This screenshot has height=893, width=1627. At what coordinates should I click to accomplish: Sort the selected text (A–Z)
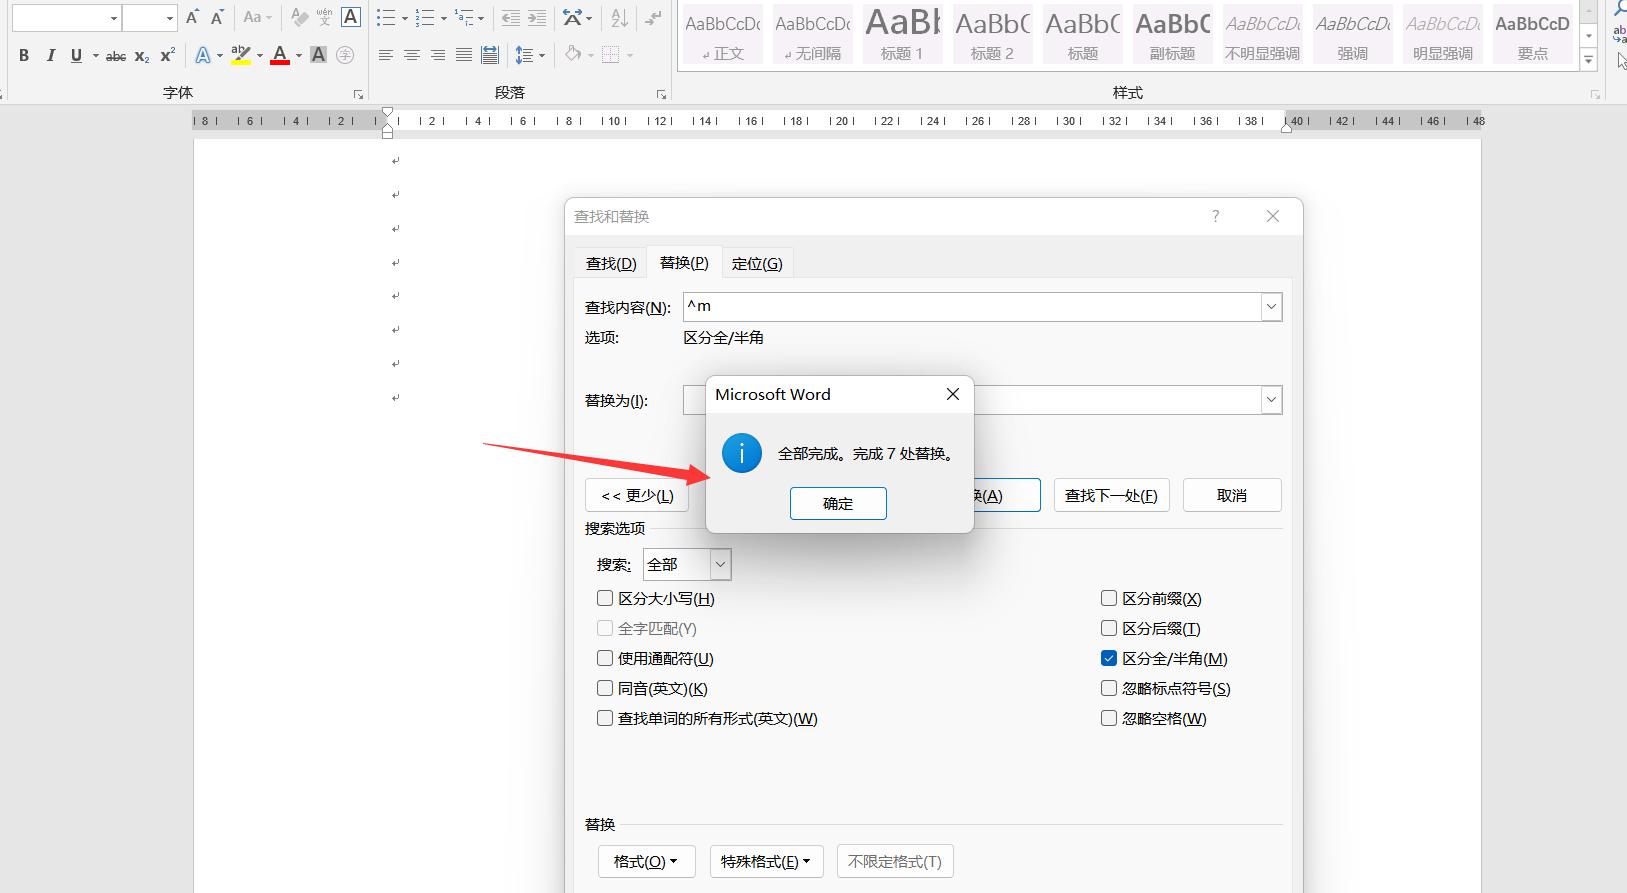[x=619, y=18]
